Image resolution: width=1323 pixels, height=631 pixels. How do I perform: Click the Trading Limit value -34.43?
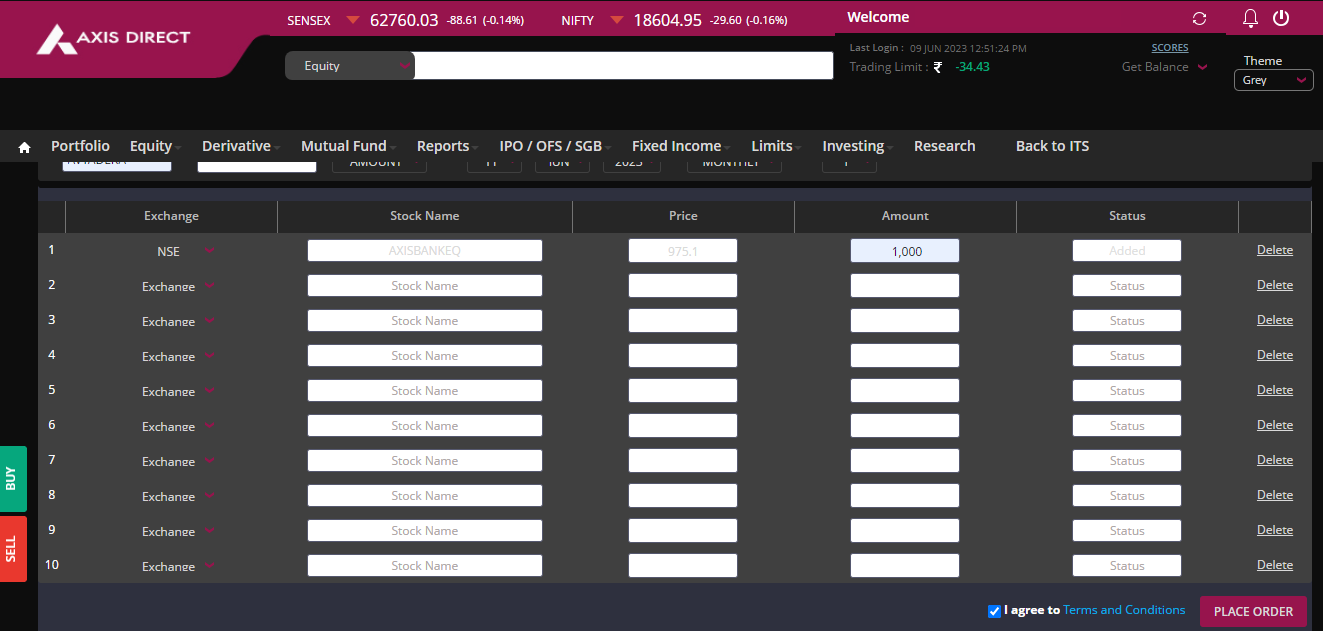point(972,67)
